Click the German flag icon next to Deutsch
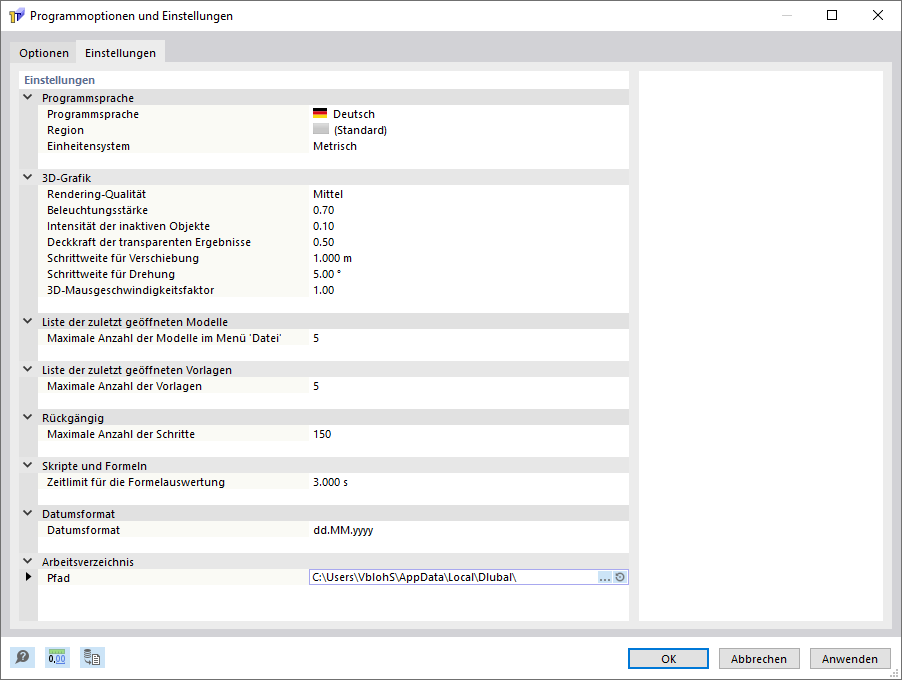 (x=320, y=114)
